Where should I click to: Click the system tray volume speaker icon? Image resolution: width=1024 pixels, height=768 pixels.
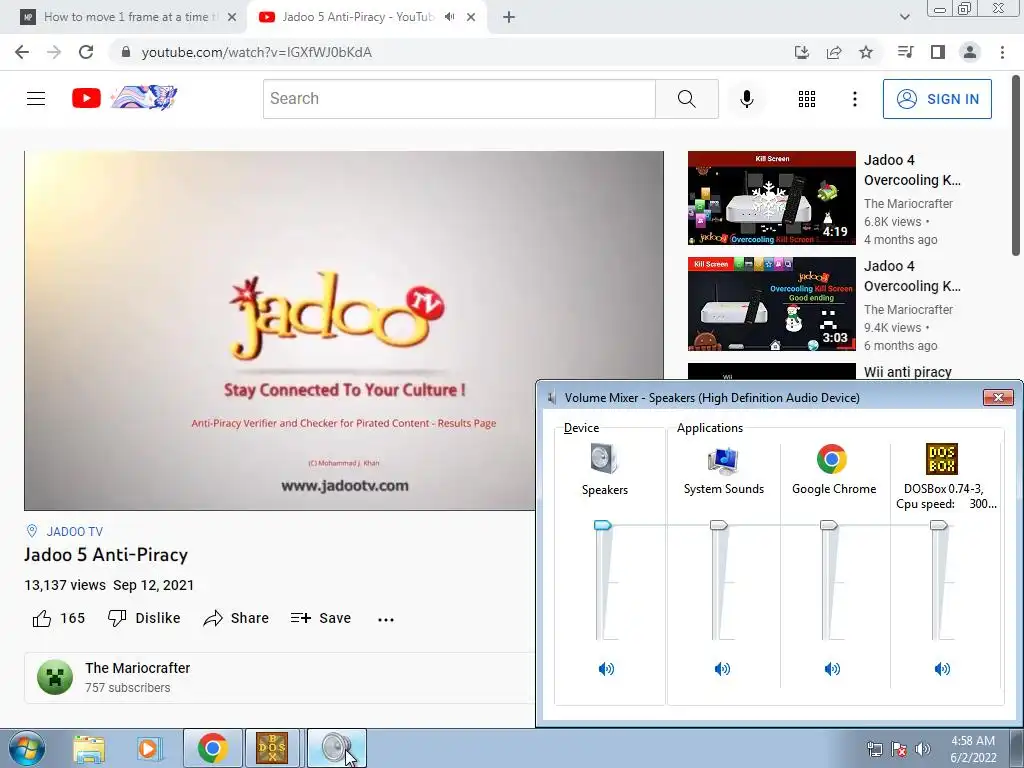(923, 749)
